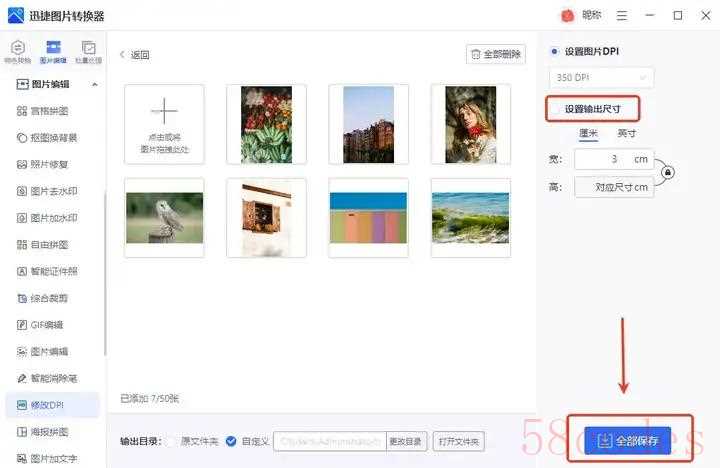Select 图片去水印 tool

click(47, 191)
